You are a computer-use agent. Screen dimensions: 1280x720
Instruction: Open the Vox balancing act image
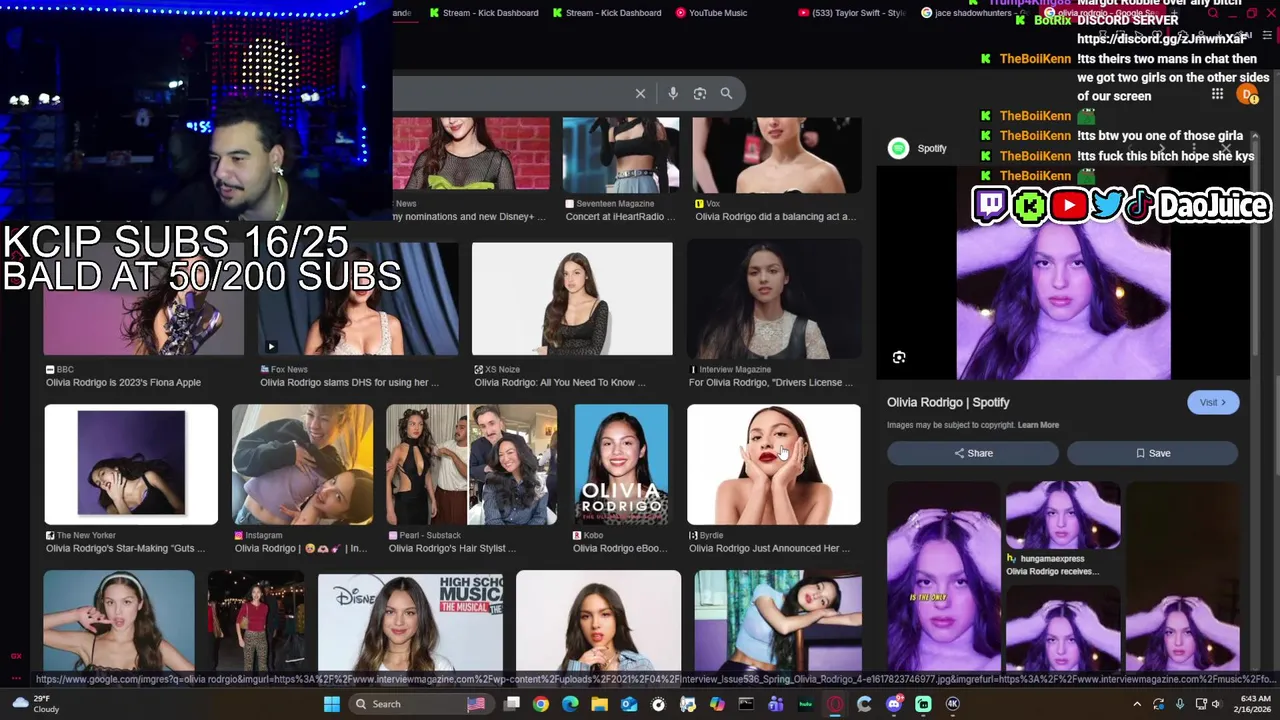(777, 155)
